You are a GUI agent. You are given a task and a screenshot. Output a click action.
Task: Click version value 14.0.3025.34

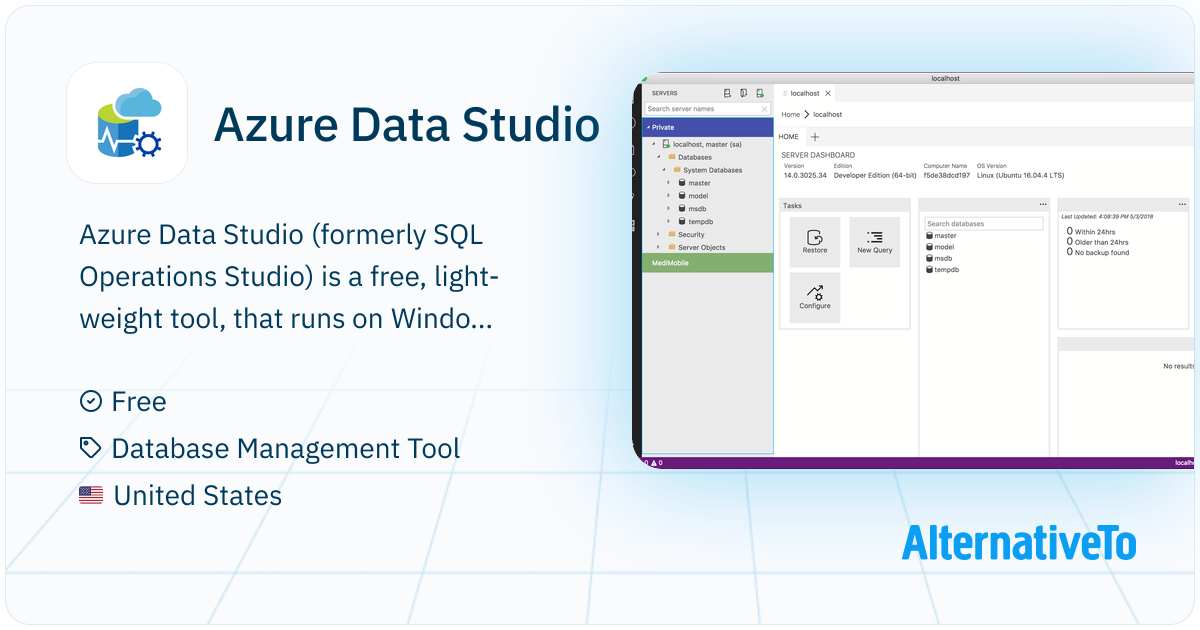click(806, 175)
